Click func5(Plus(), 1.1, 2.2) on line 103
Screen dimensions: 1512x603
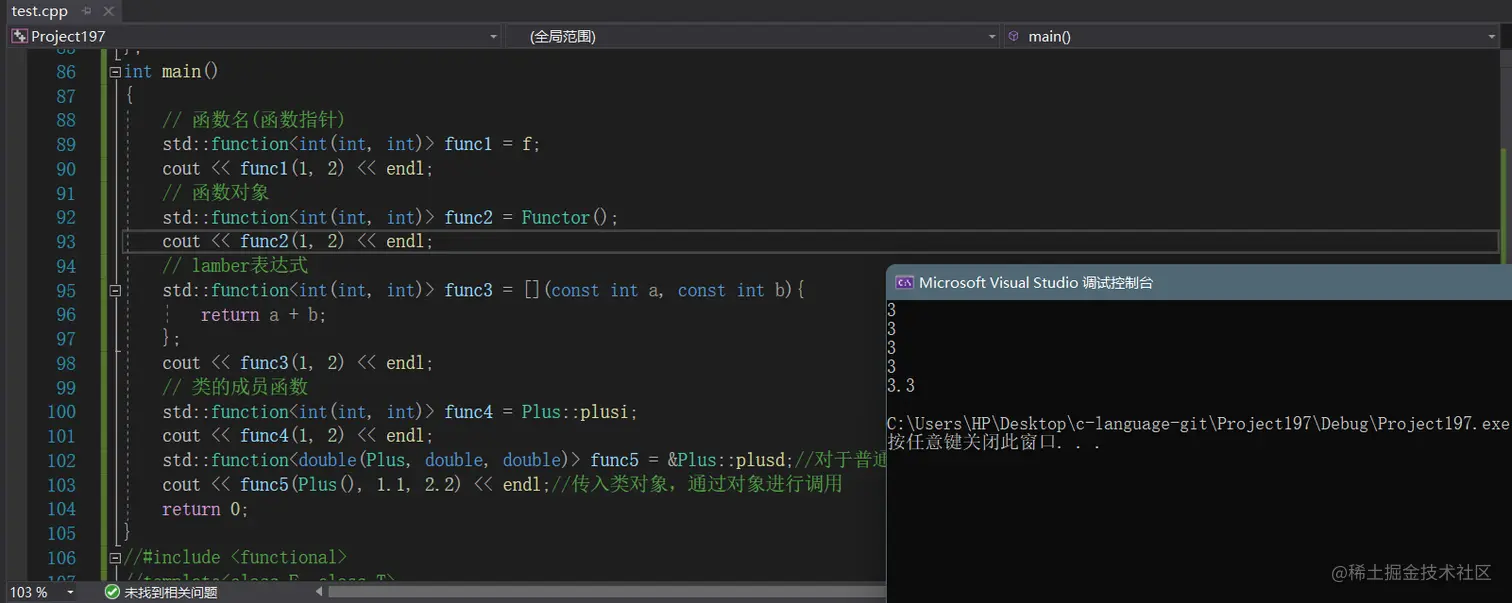coord(352,484)
